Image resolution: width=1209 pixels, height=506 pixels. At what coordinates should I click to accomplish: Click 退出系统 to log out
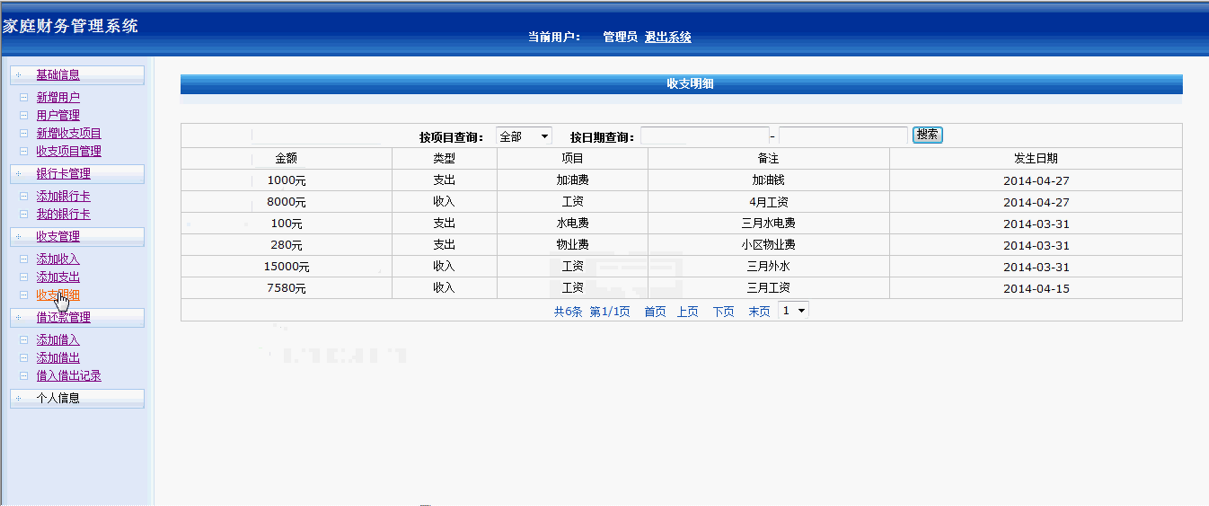pyautogui.click(x=668, y=37)
